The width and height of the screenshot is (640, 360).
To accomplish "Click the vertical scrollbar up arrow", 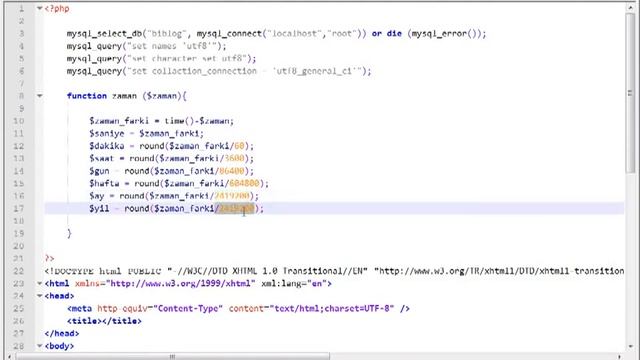I will (x=631, y=7).
